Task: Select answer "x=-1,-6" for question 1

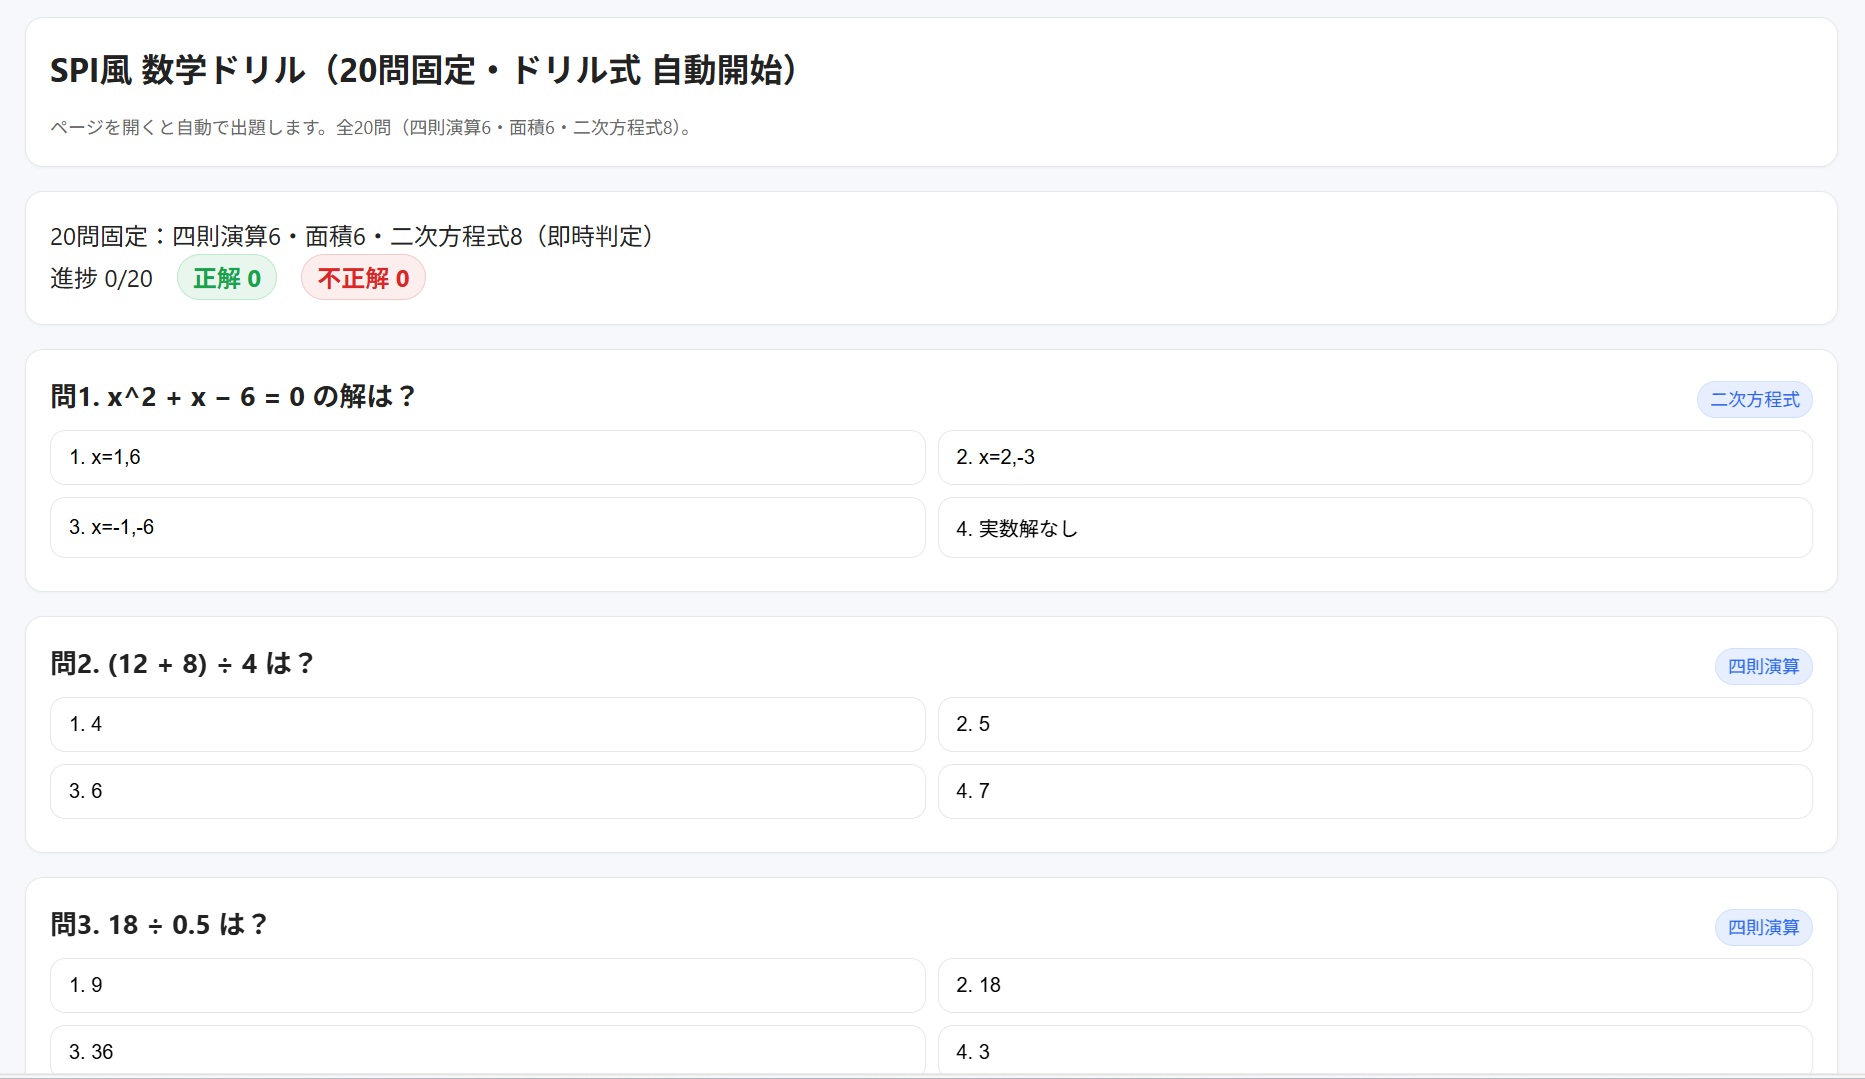Action: coord(487,527)
